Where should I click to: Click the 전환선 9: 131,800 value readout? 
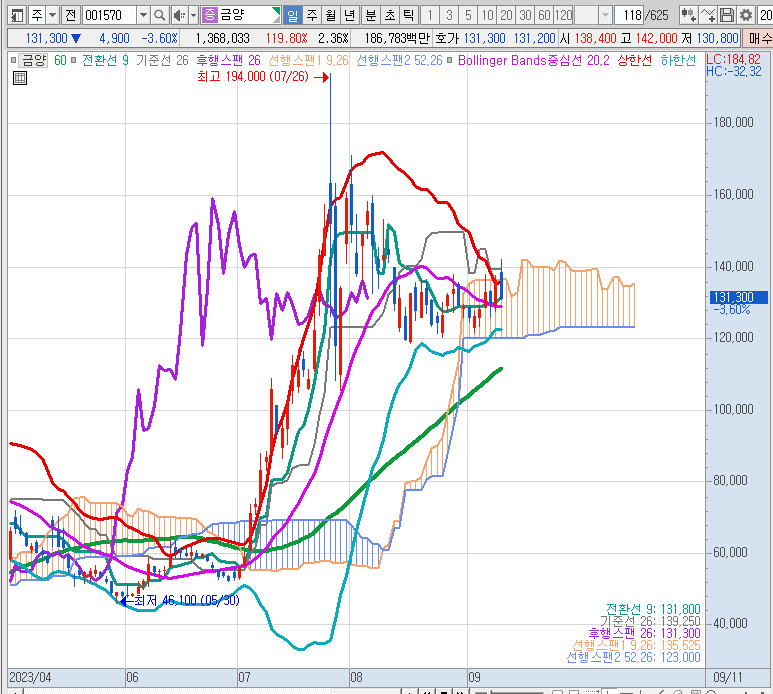pos(653,609)
